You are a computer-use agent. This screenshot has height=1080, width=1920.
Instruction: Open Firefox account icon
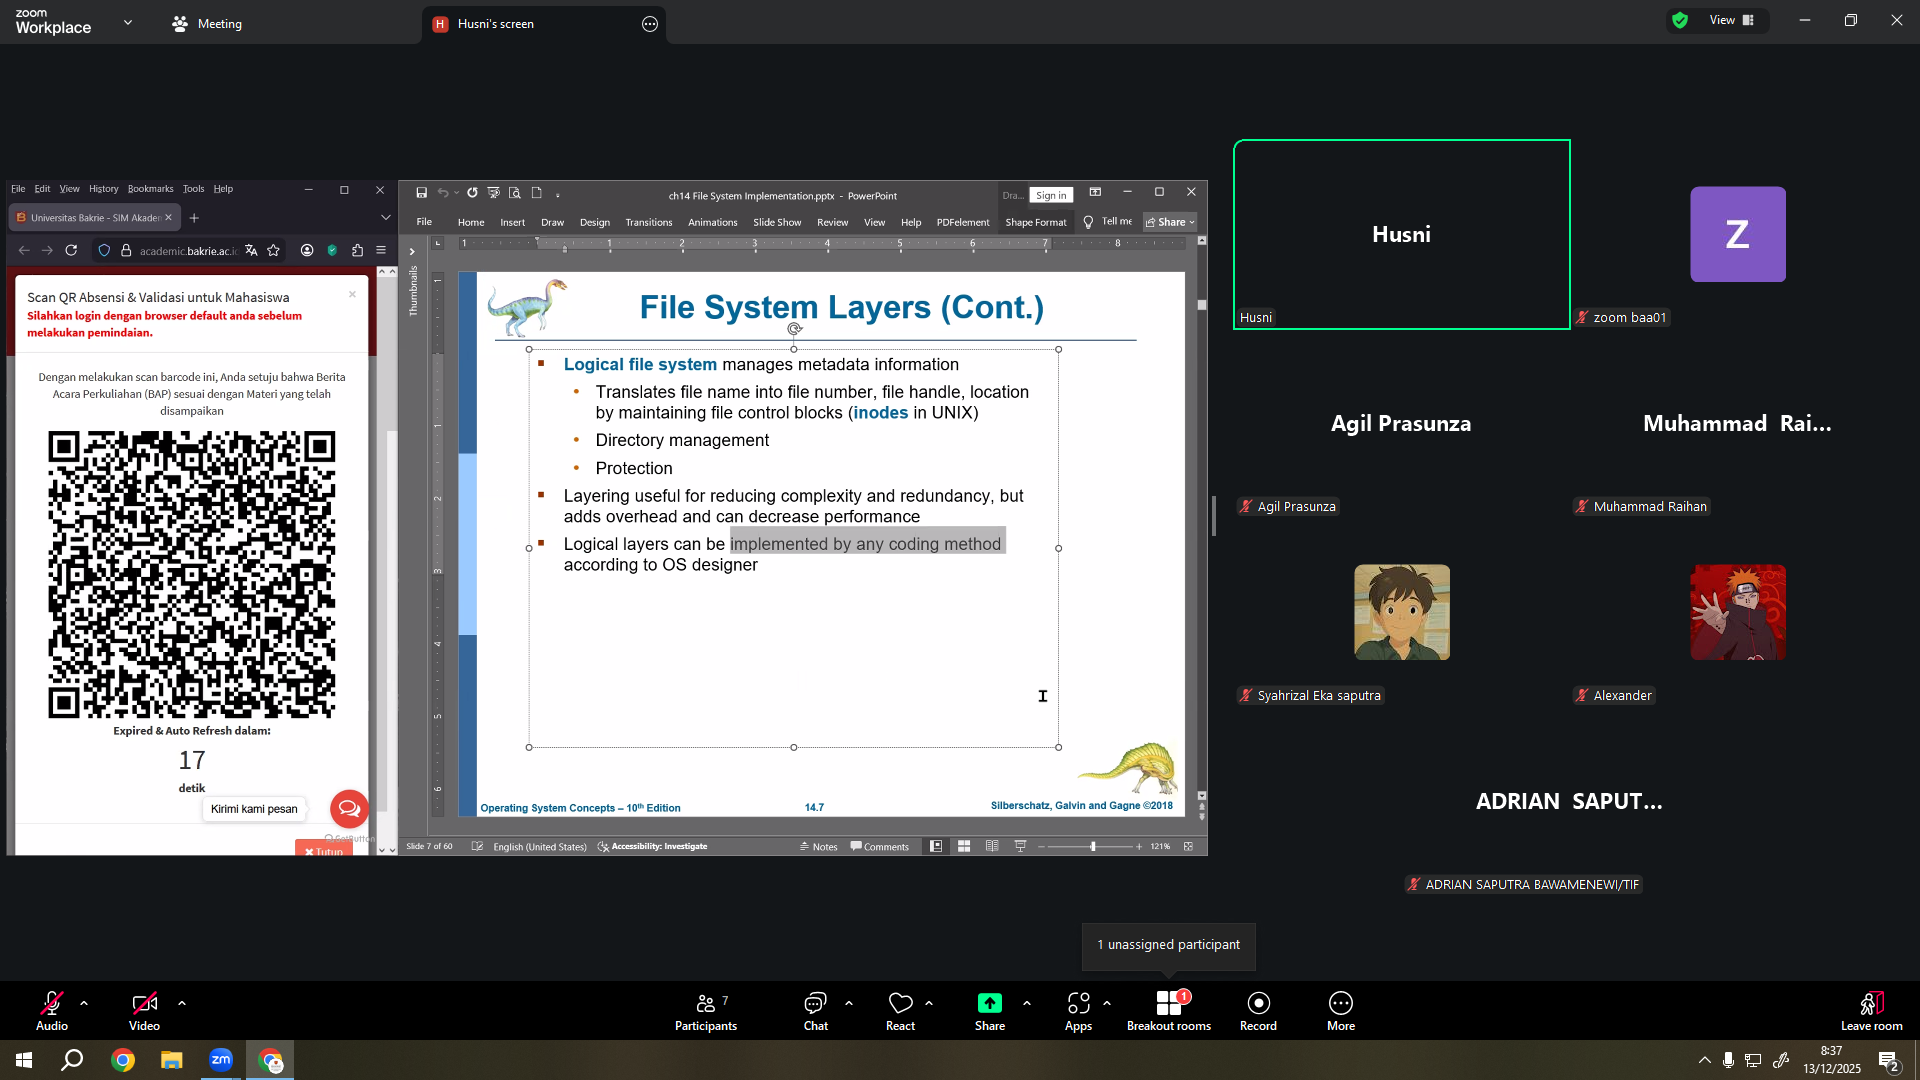pos(307,250)
